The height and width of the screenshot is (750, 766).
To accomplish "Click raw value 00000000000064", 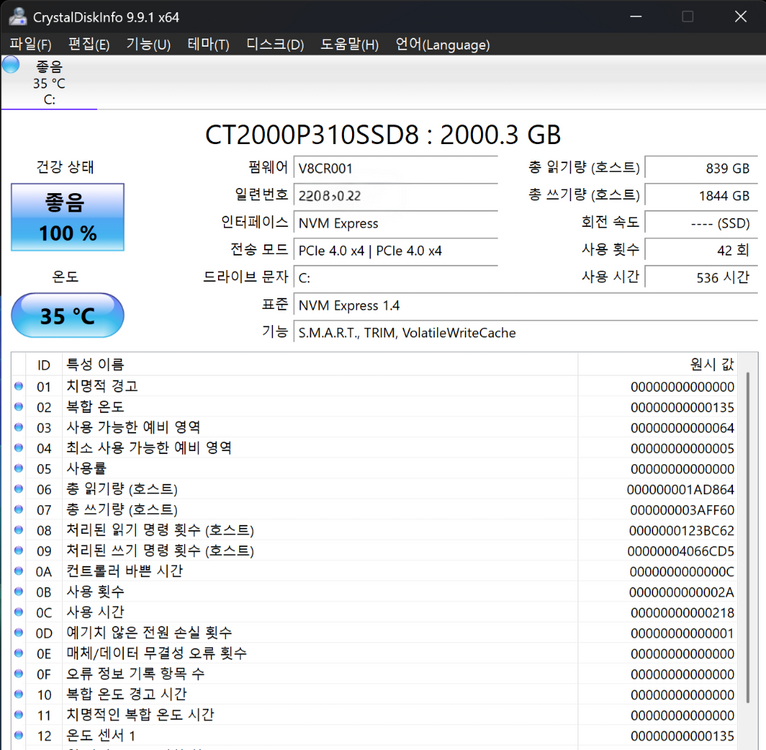I will coord(682,428).
